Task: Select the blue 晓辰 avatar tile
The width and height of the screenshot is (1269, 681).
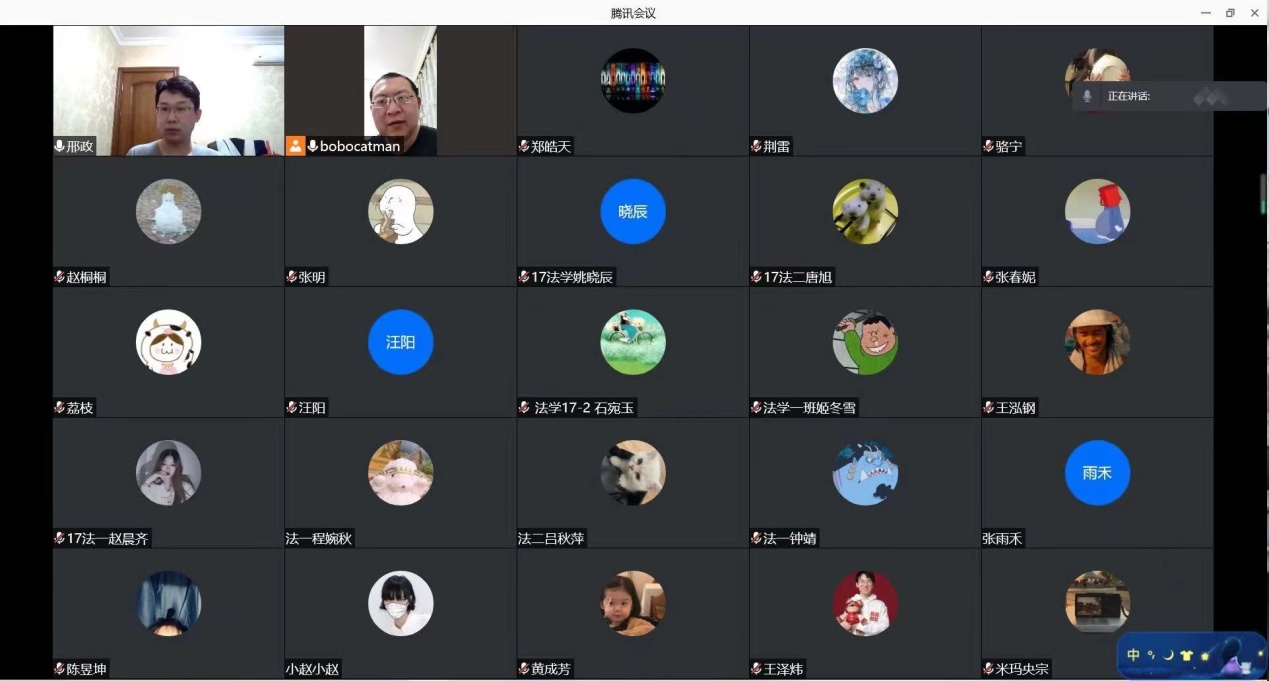Action: 632,211
